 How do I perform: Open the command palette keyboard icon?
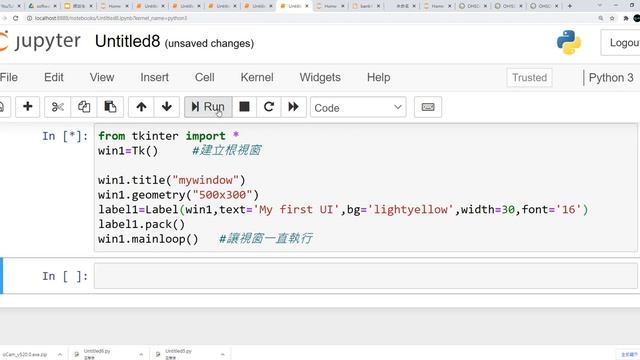[x=428, y=107]
